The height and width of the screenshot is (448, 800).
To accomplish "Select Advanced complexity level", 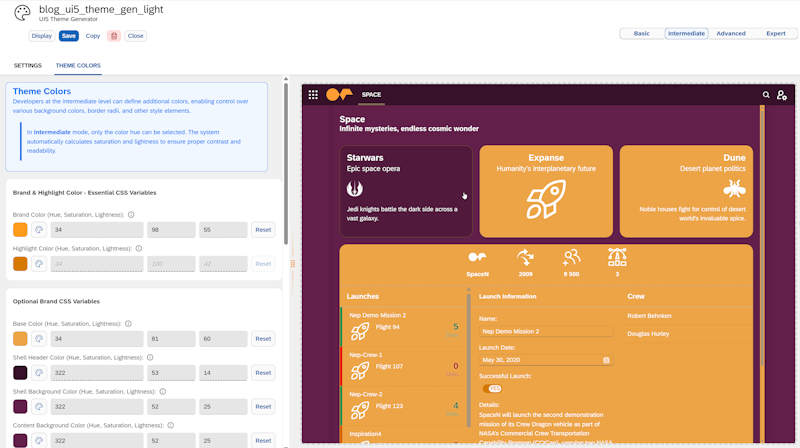I will 731,34.
